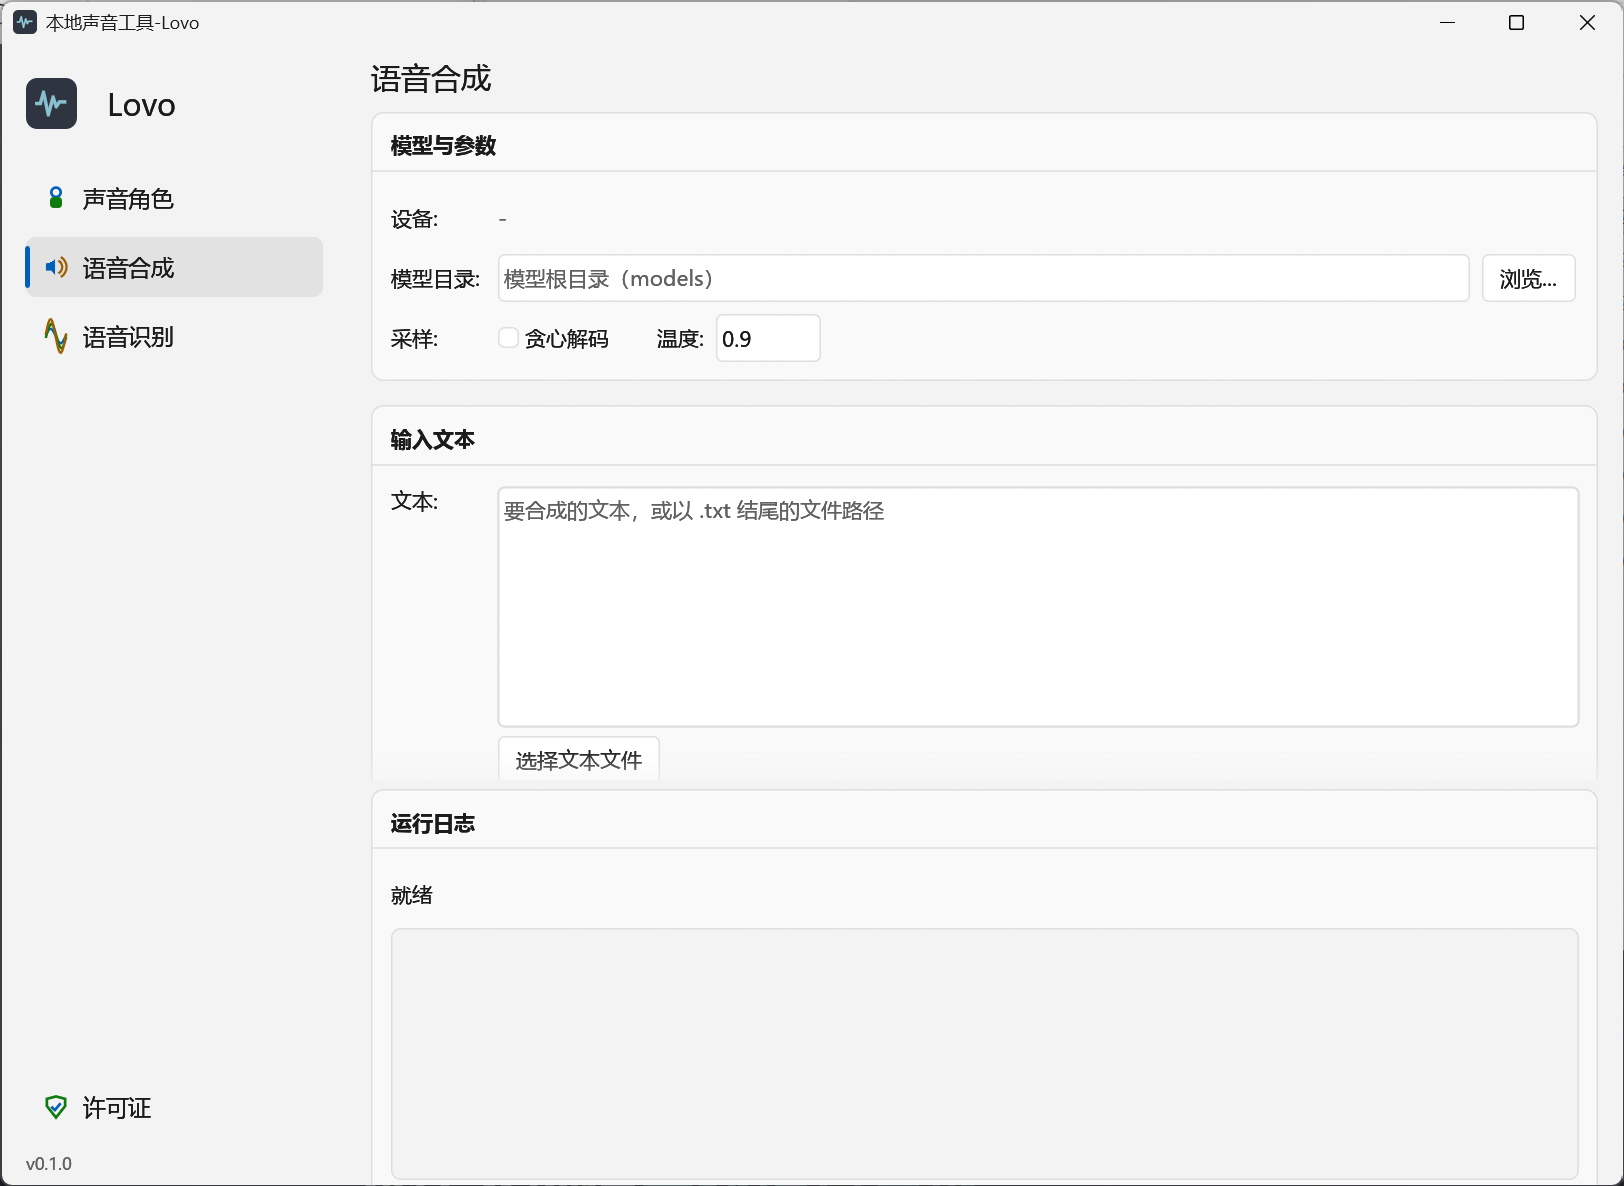Click the 语音合成 page title

point(431,79)
